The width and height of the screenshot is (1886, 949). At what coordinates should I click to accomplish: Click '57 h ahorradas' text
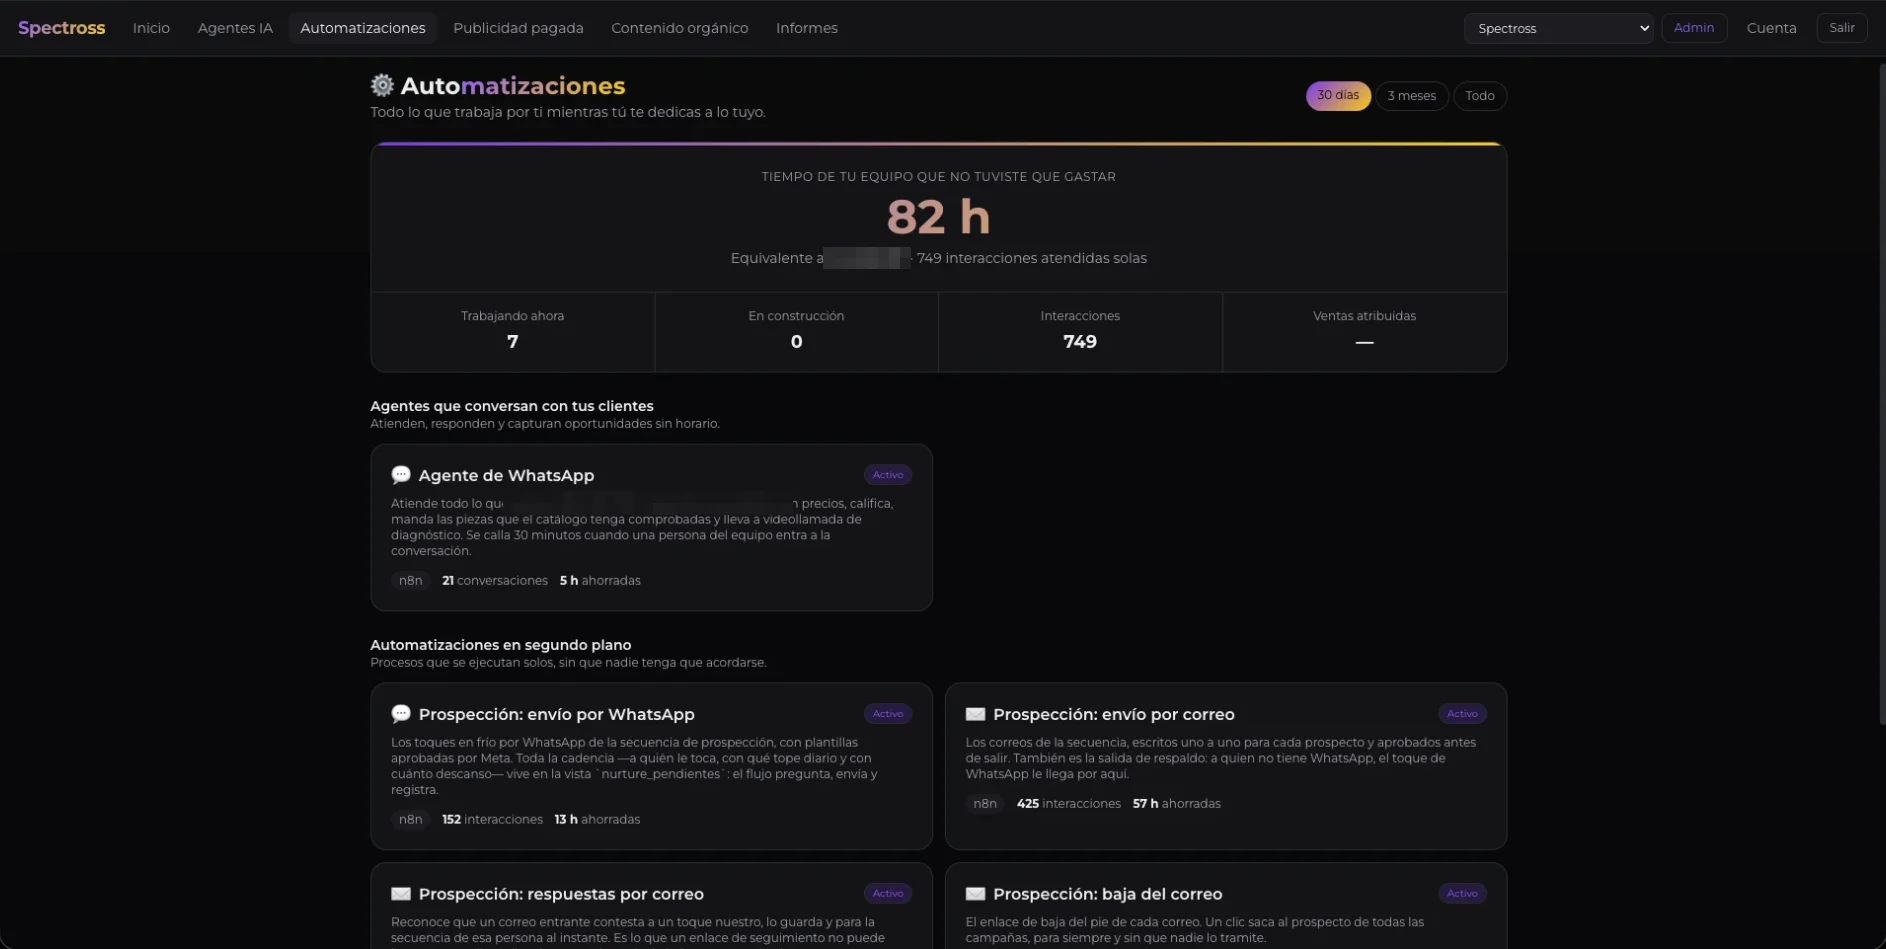pos(1176,804)
